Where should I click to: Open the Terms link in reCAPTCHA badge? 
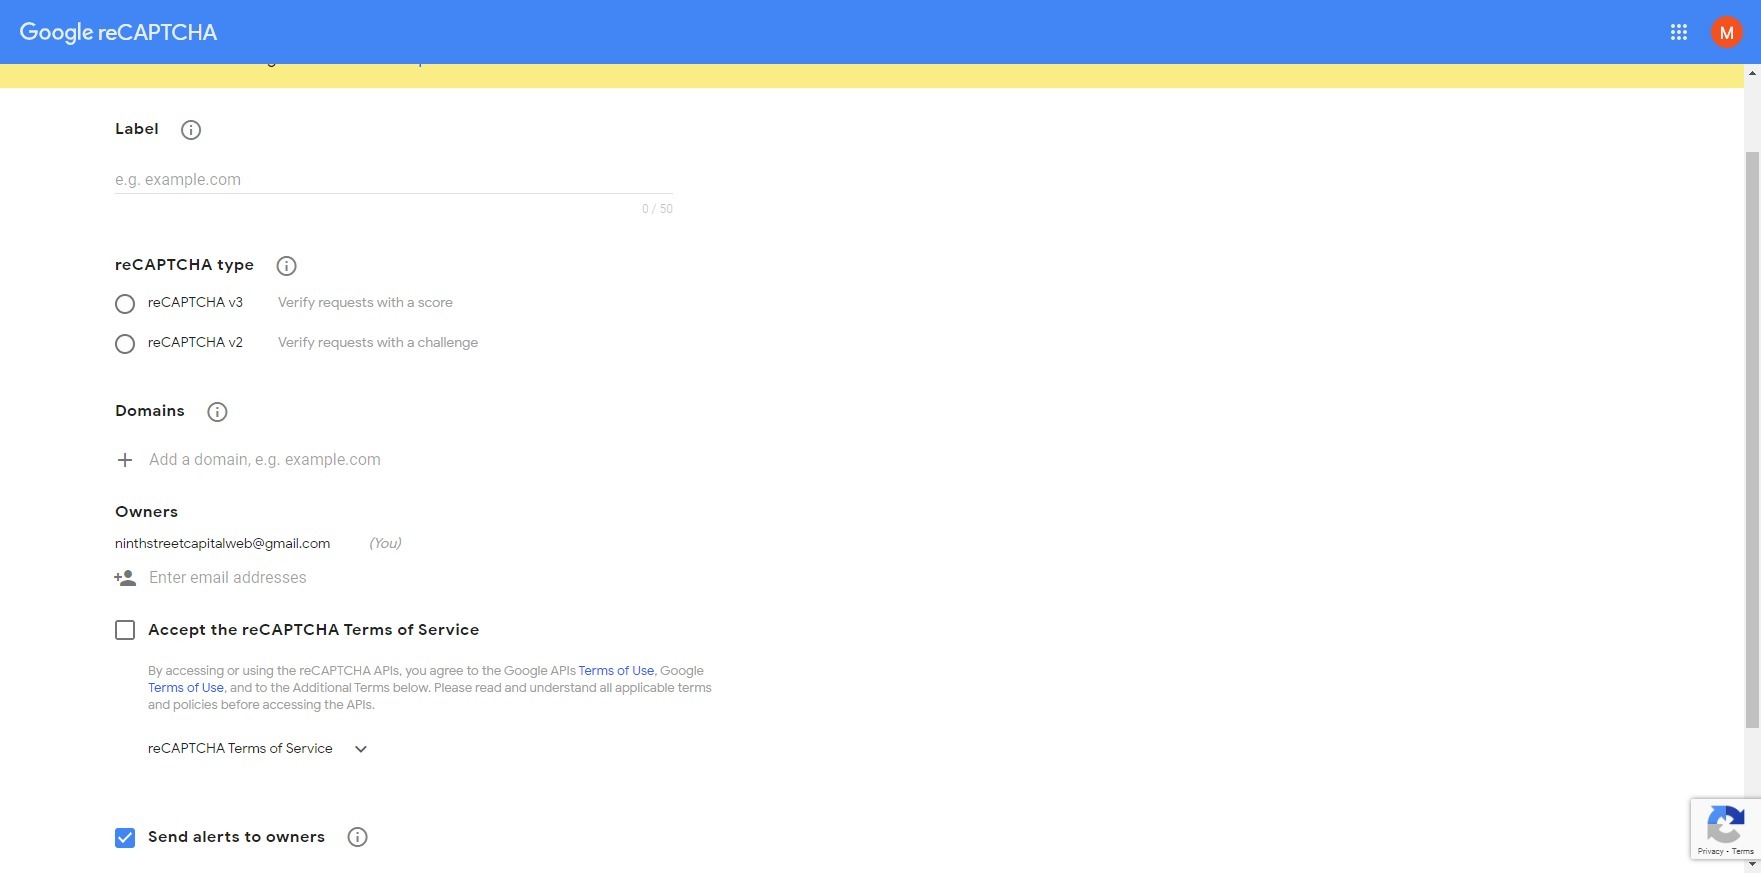[1743, 851]
